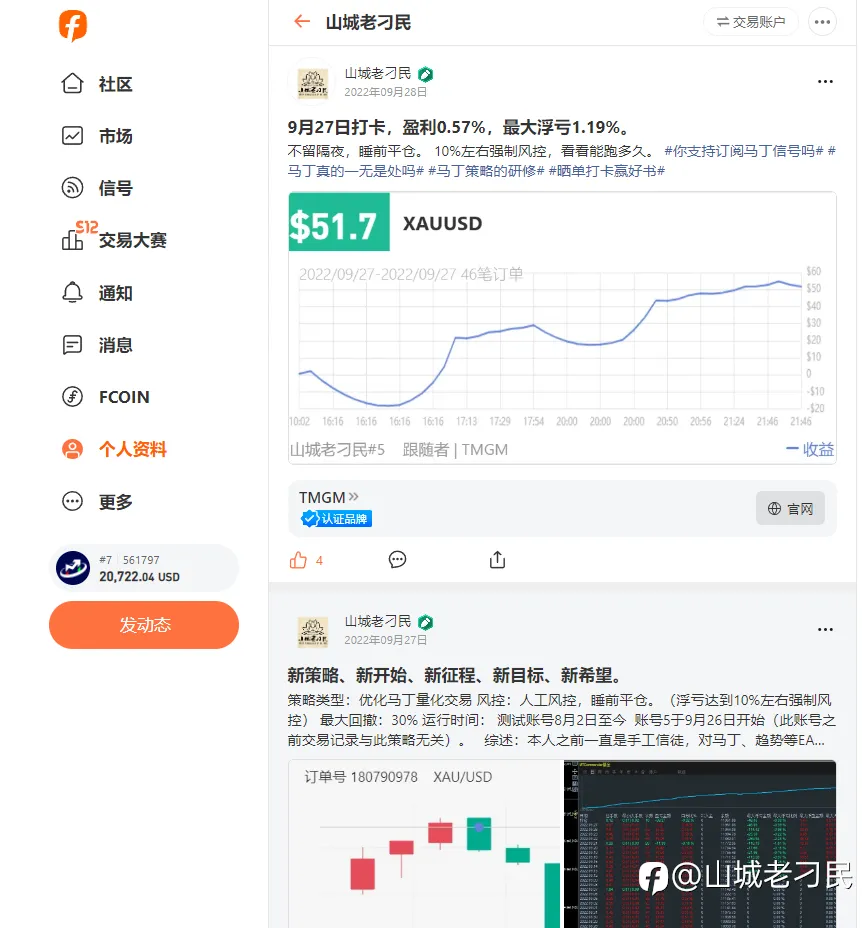Select 市场 in the sidebar
Viewport: 862px width, 928px height.
coord(97,136)
